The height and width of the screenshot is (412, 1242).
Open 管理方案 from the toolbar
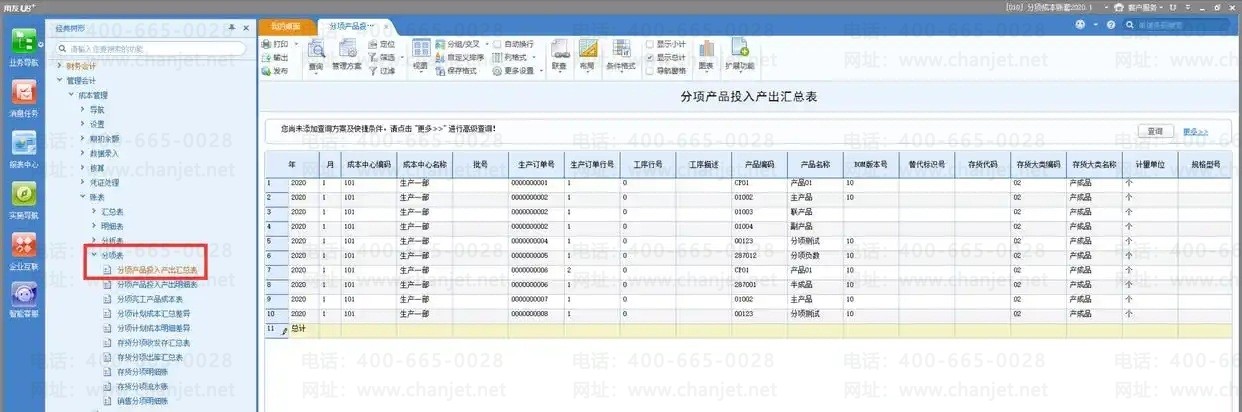346,56
